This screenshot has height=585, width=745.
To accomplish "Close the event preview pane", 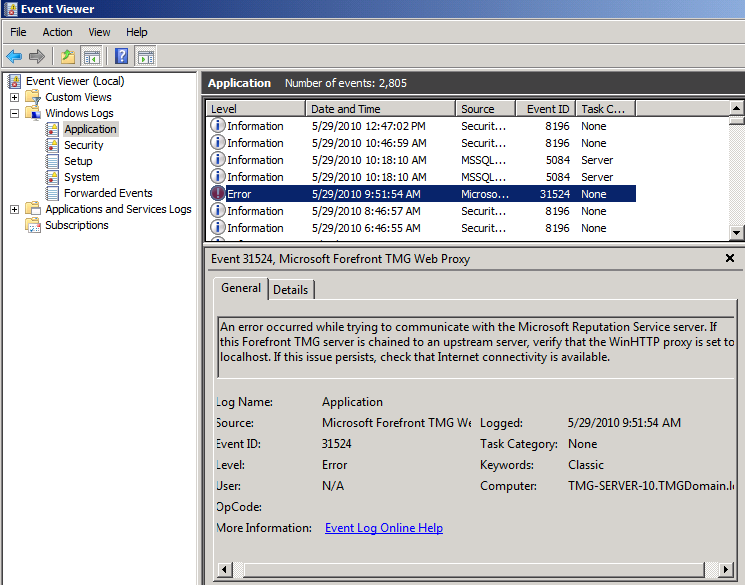I will (730, 258).
